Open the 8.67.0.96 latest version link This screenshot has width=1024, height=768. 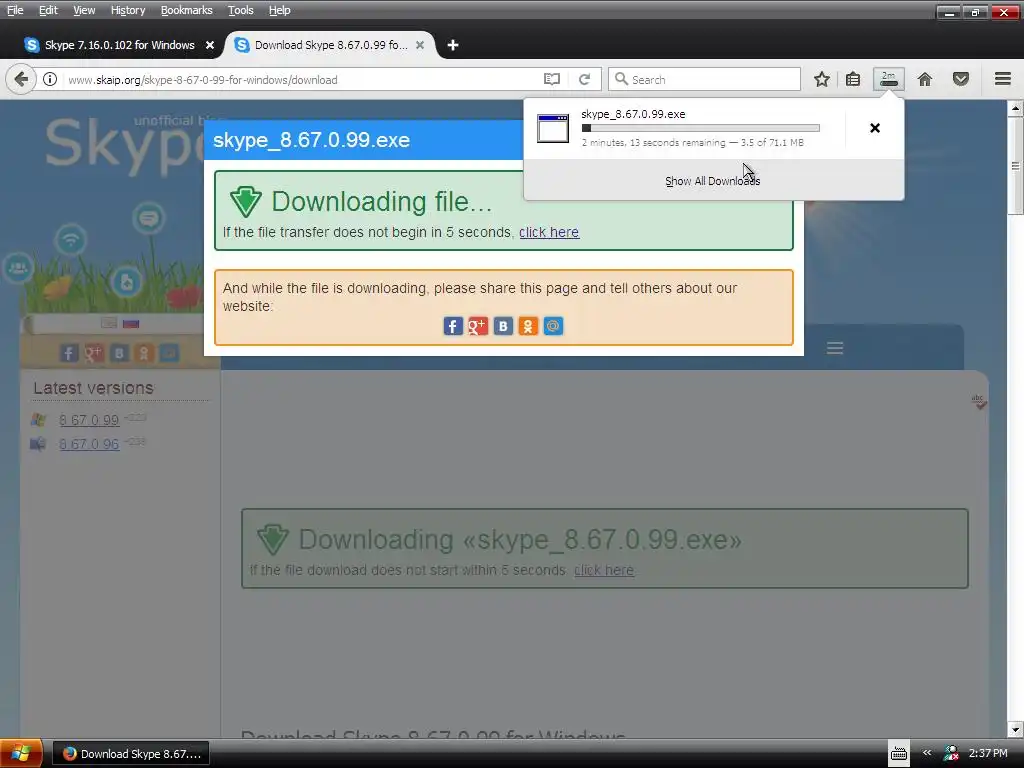coord(89,444)
